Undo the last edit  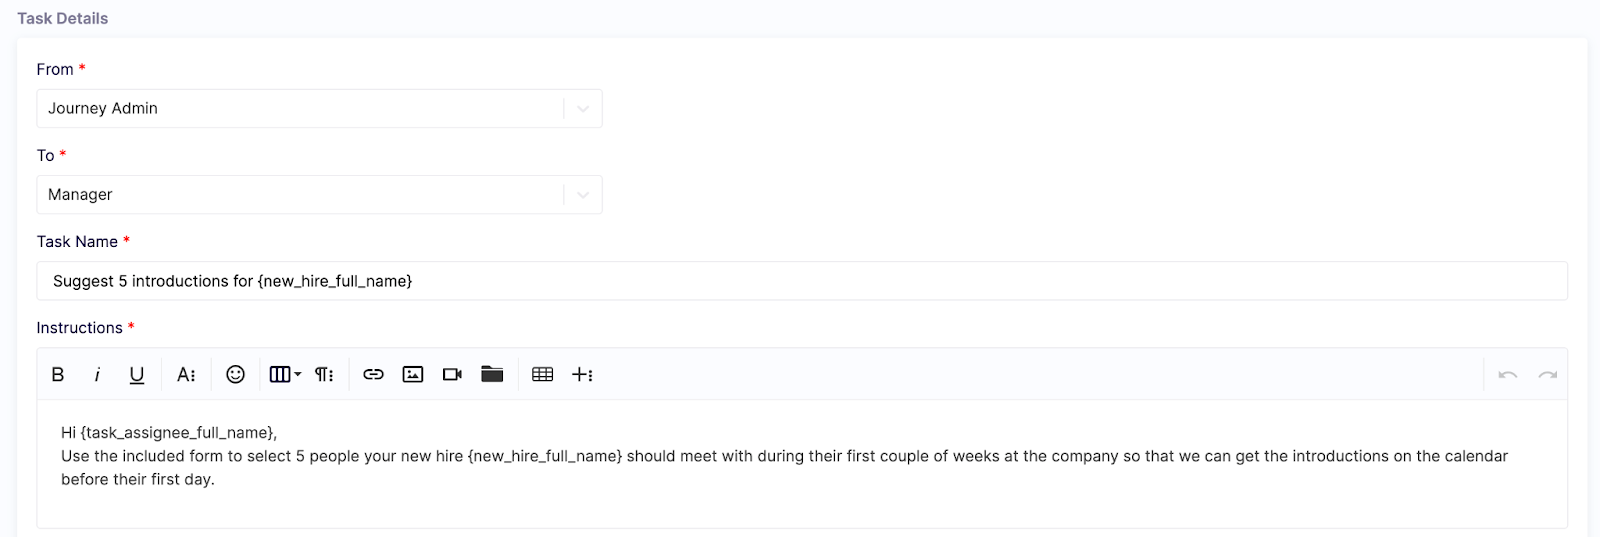[1508, 374]
